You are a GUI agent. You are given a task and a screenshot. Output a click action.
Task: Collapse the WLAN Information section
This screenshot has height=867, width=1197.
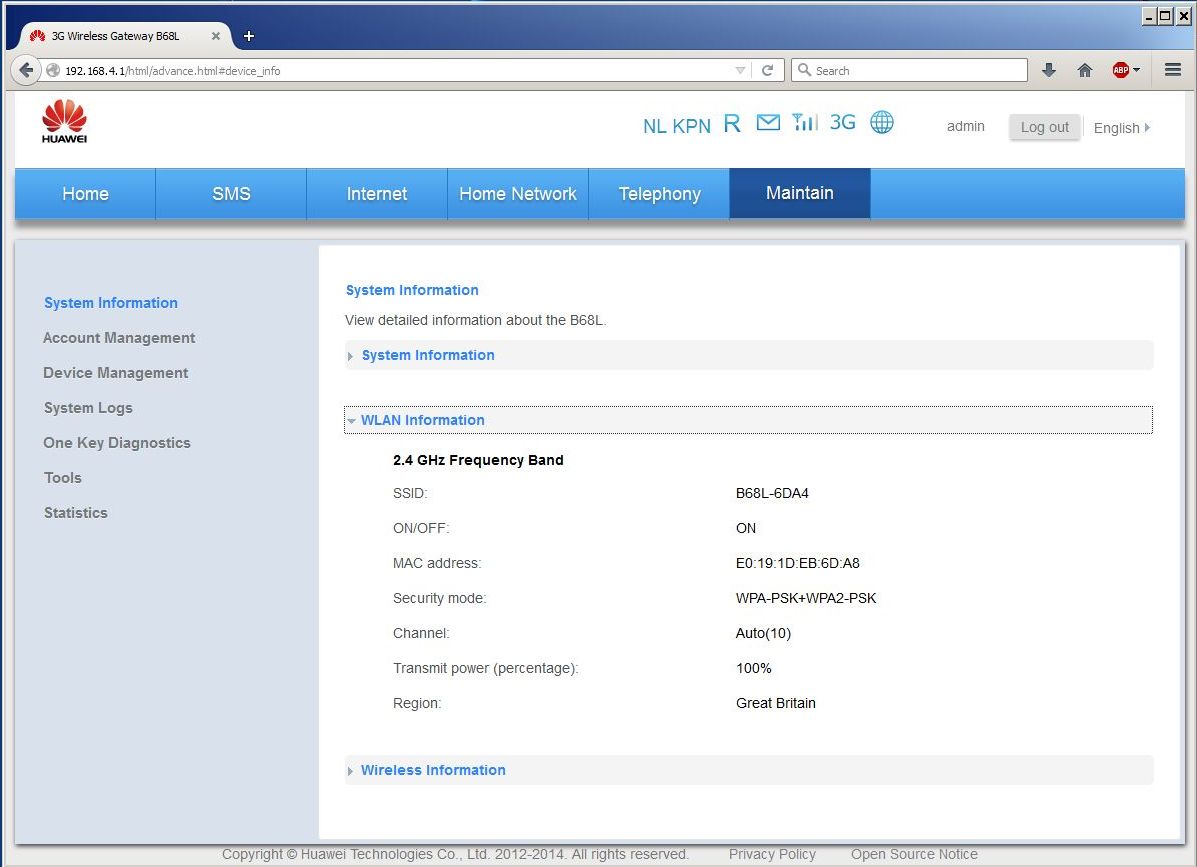[748, 420]
